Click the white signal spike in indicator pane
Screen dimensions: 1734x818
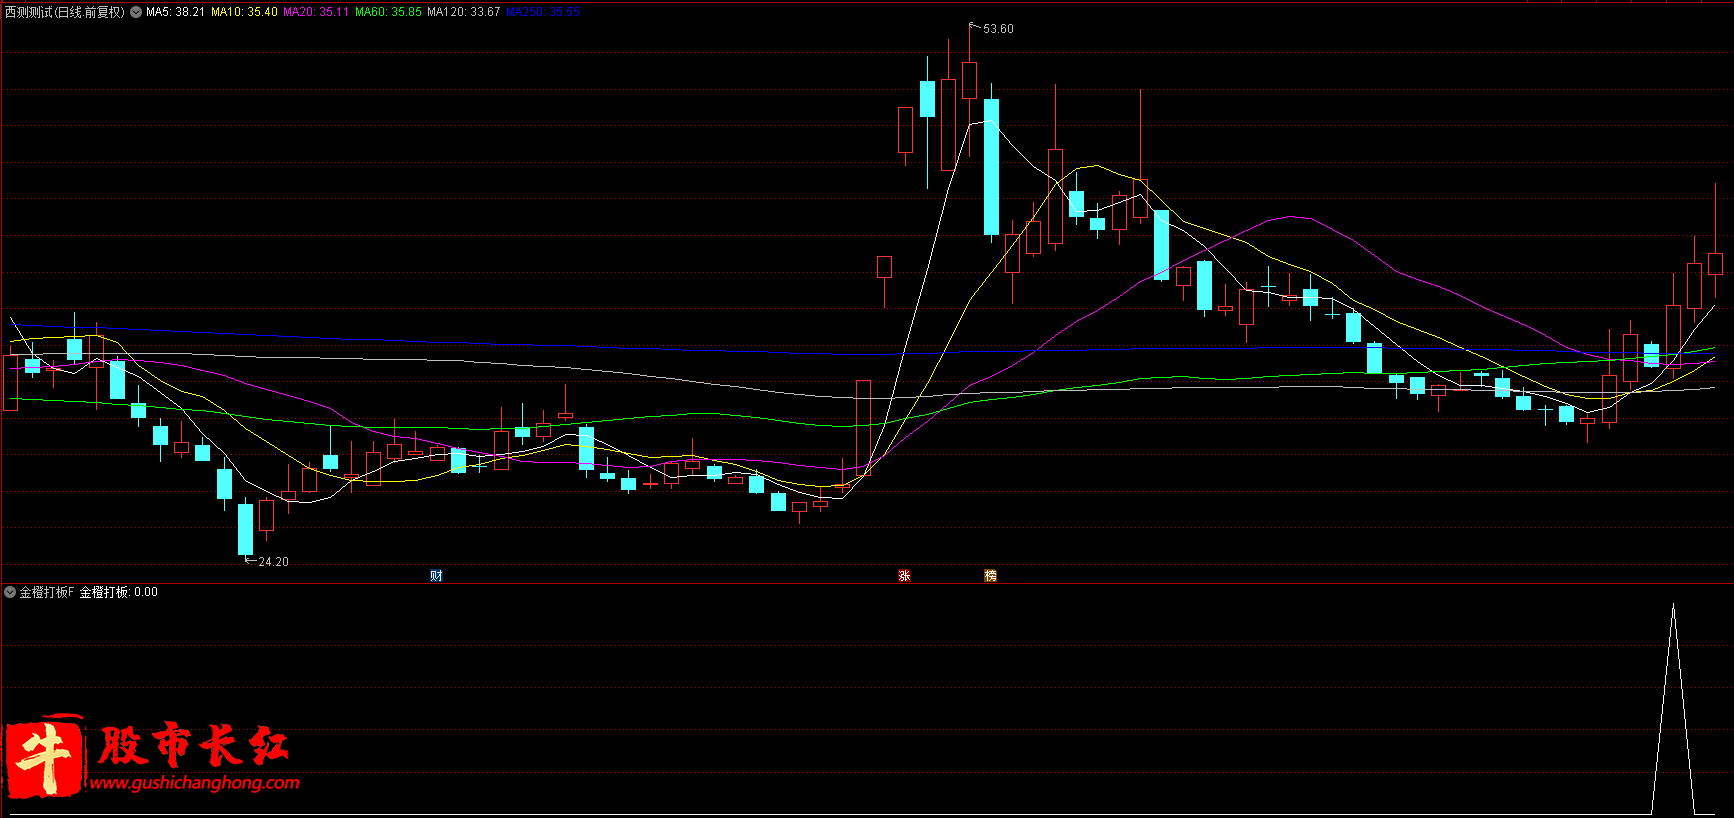(1673, 708)
